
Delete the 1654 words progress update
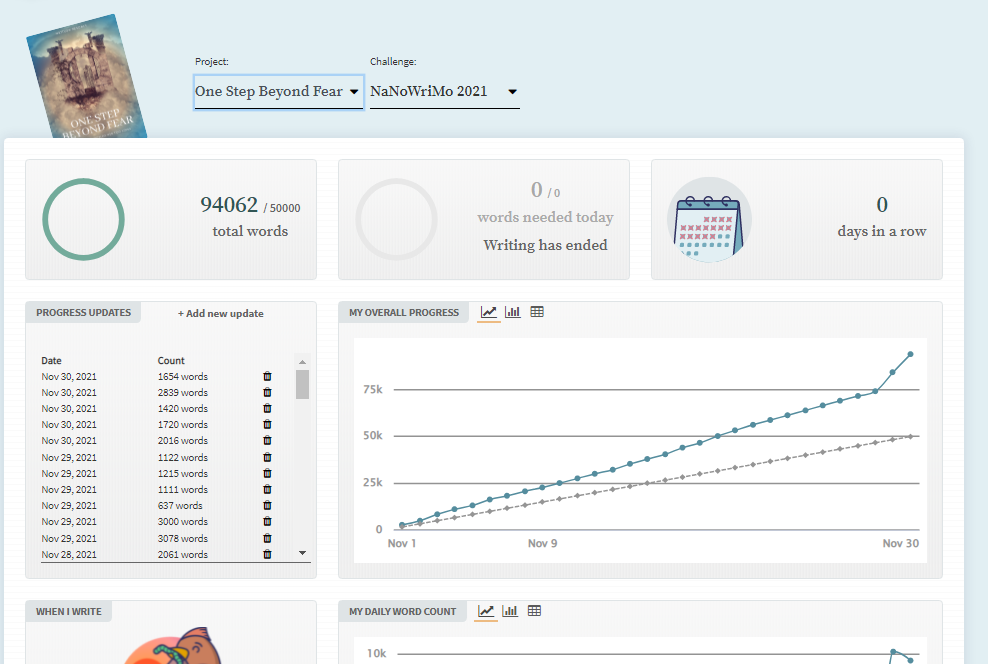pyautogui.click(x=267, y=377)
